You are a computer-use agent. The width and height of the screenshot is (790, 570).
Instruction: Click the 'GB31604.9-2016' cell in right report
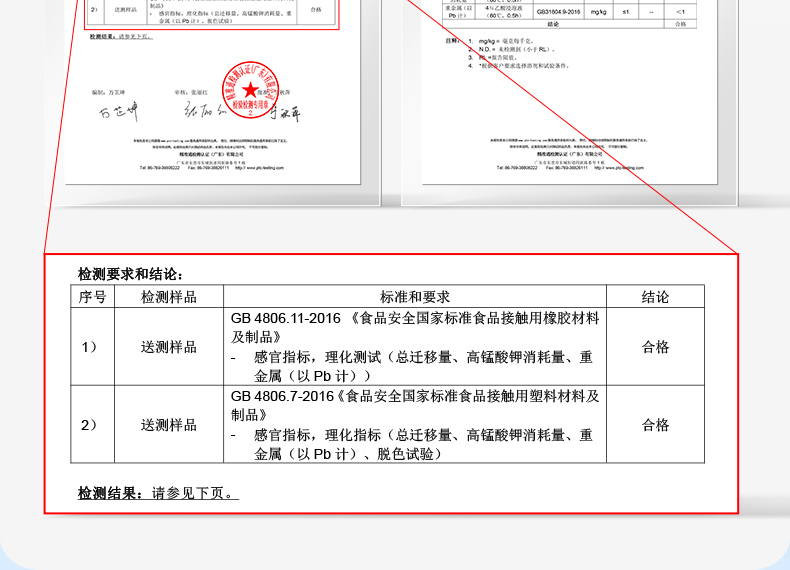[558, 12]
